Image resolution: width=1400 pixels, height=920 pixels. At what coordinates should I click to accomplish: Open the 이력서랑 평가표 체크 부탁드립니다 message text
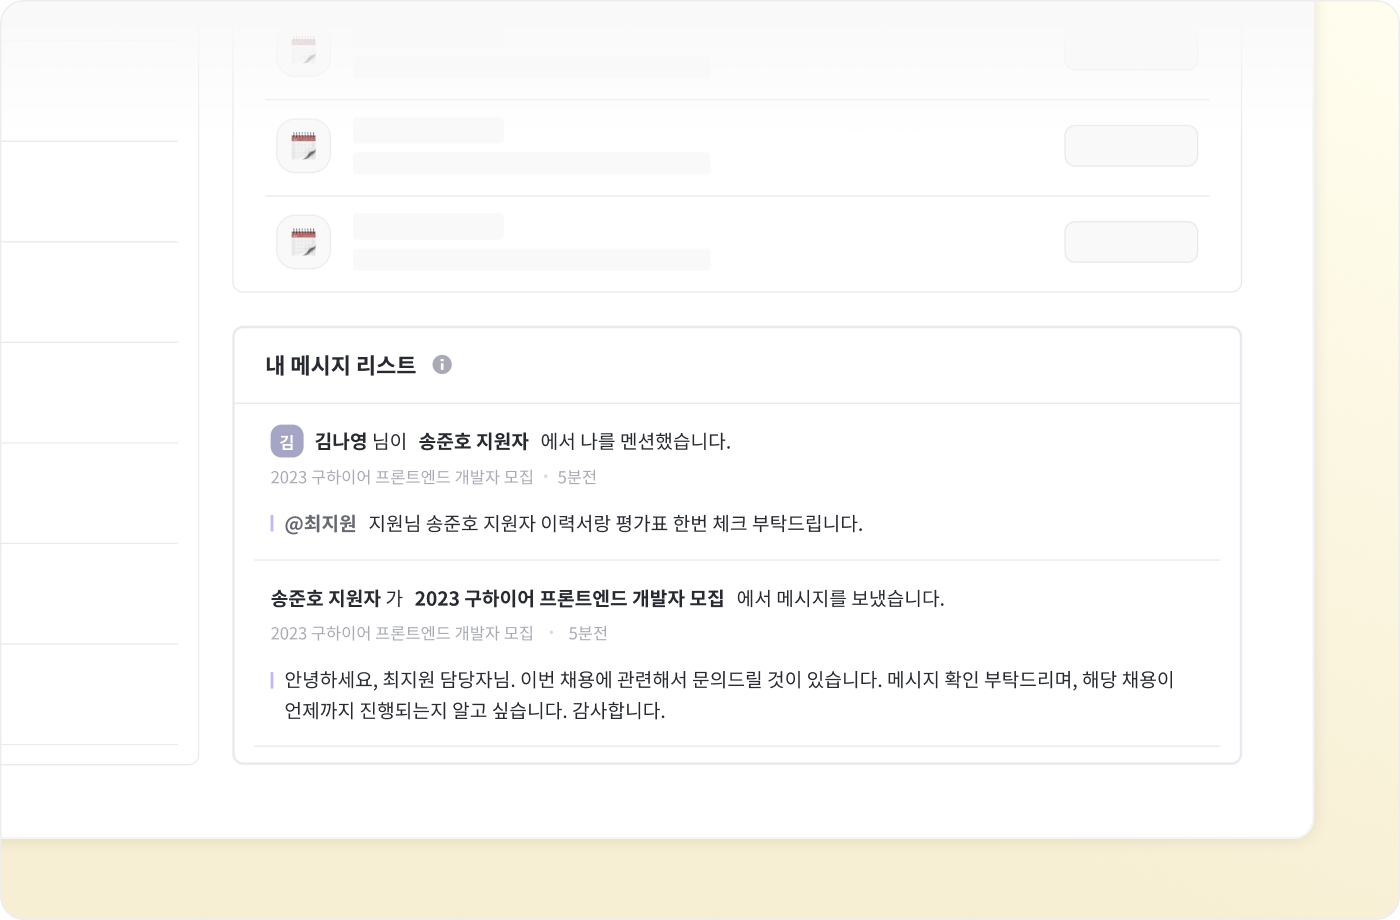(x=615, y=523)
